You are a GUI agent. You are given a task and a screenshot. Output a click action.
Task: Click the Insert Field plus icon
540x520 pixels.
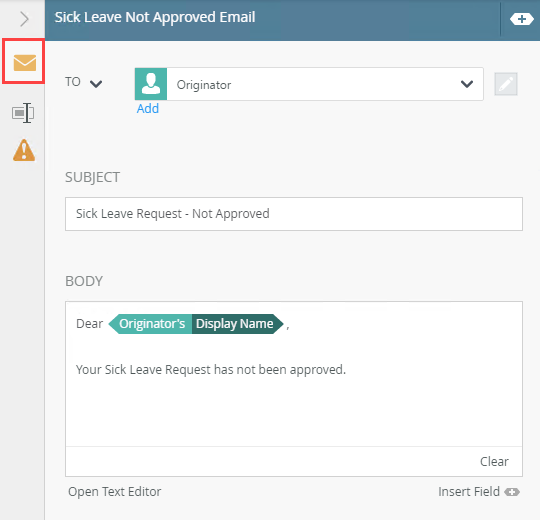(512, 492)
